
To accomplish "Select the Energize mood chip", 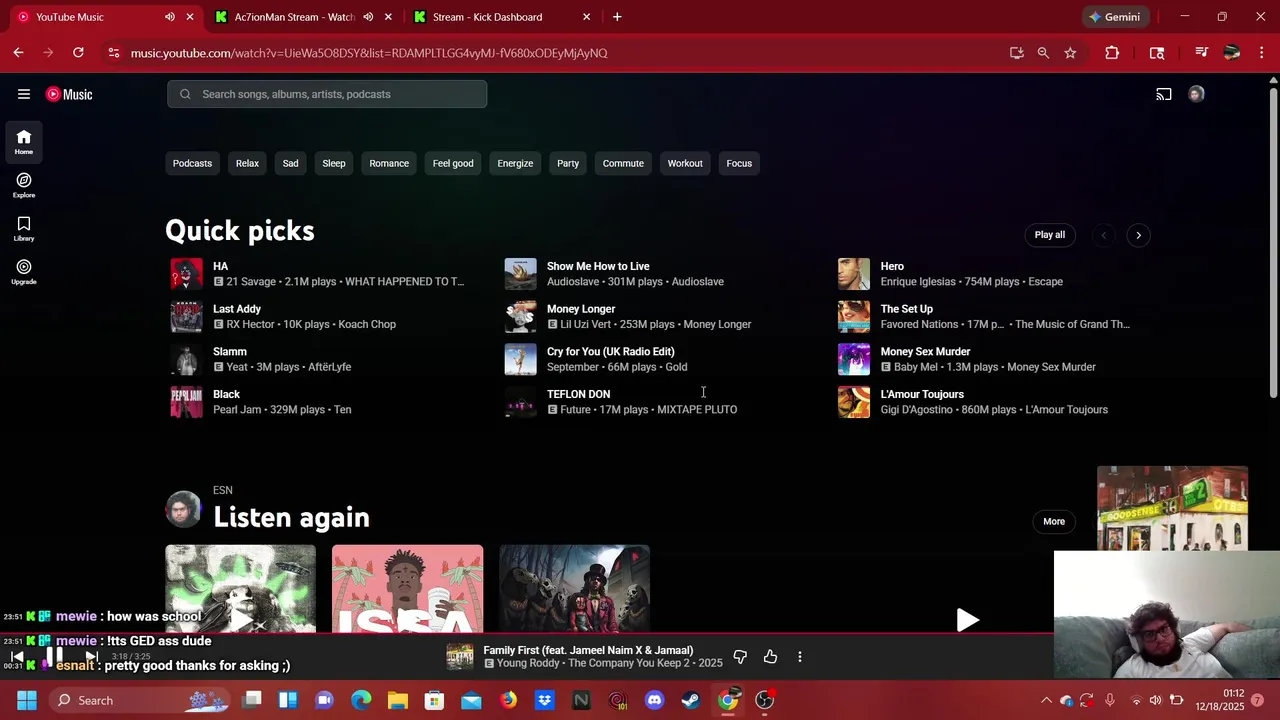I will [x=515, y=163].
